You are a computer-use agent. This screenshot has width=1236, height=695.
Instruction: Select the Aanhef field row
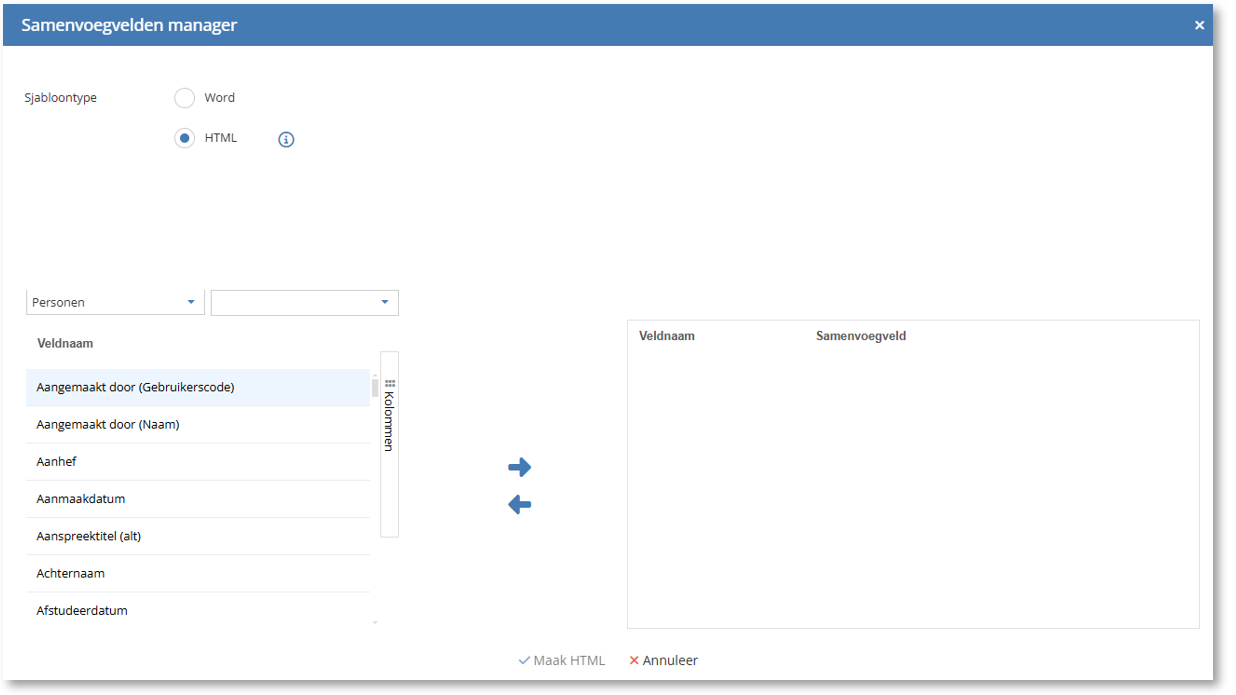click(198, 462)
